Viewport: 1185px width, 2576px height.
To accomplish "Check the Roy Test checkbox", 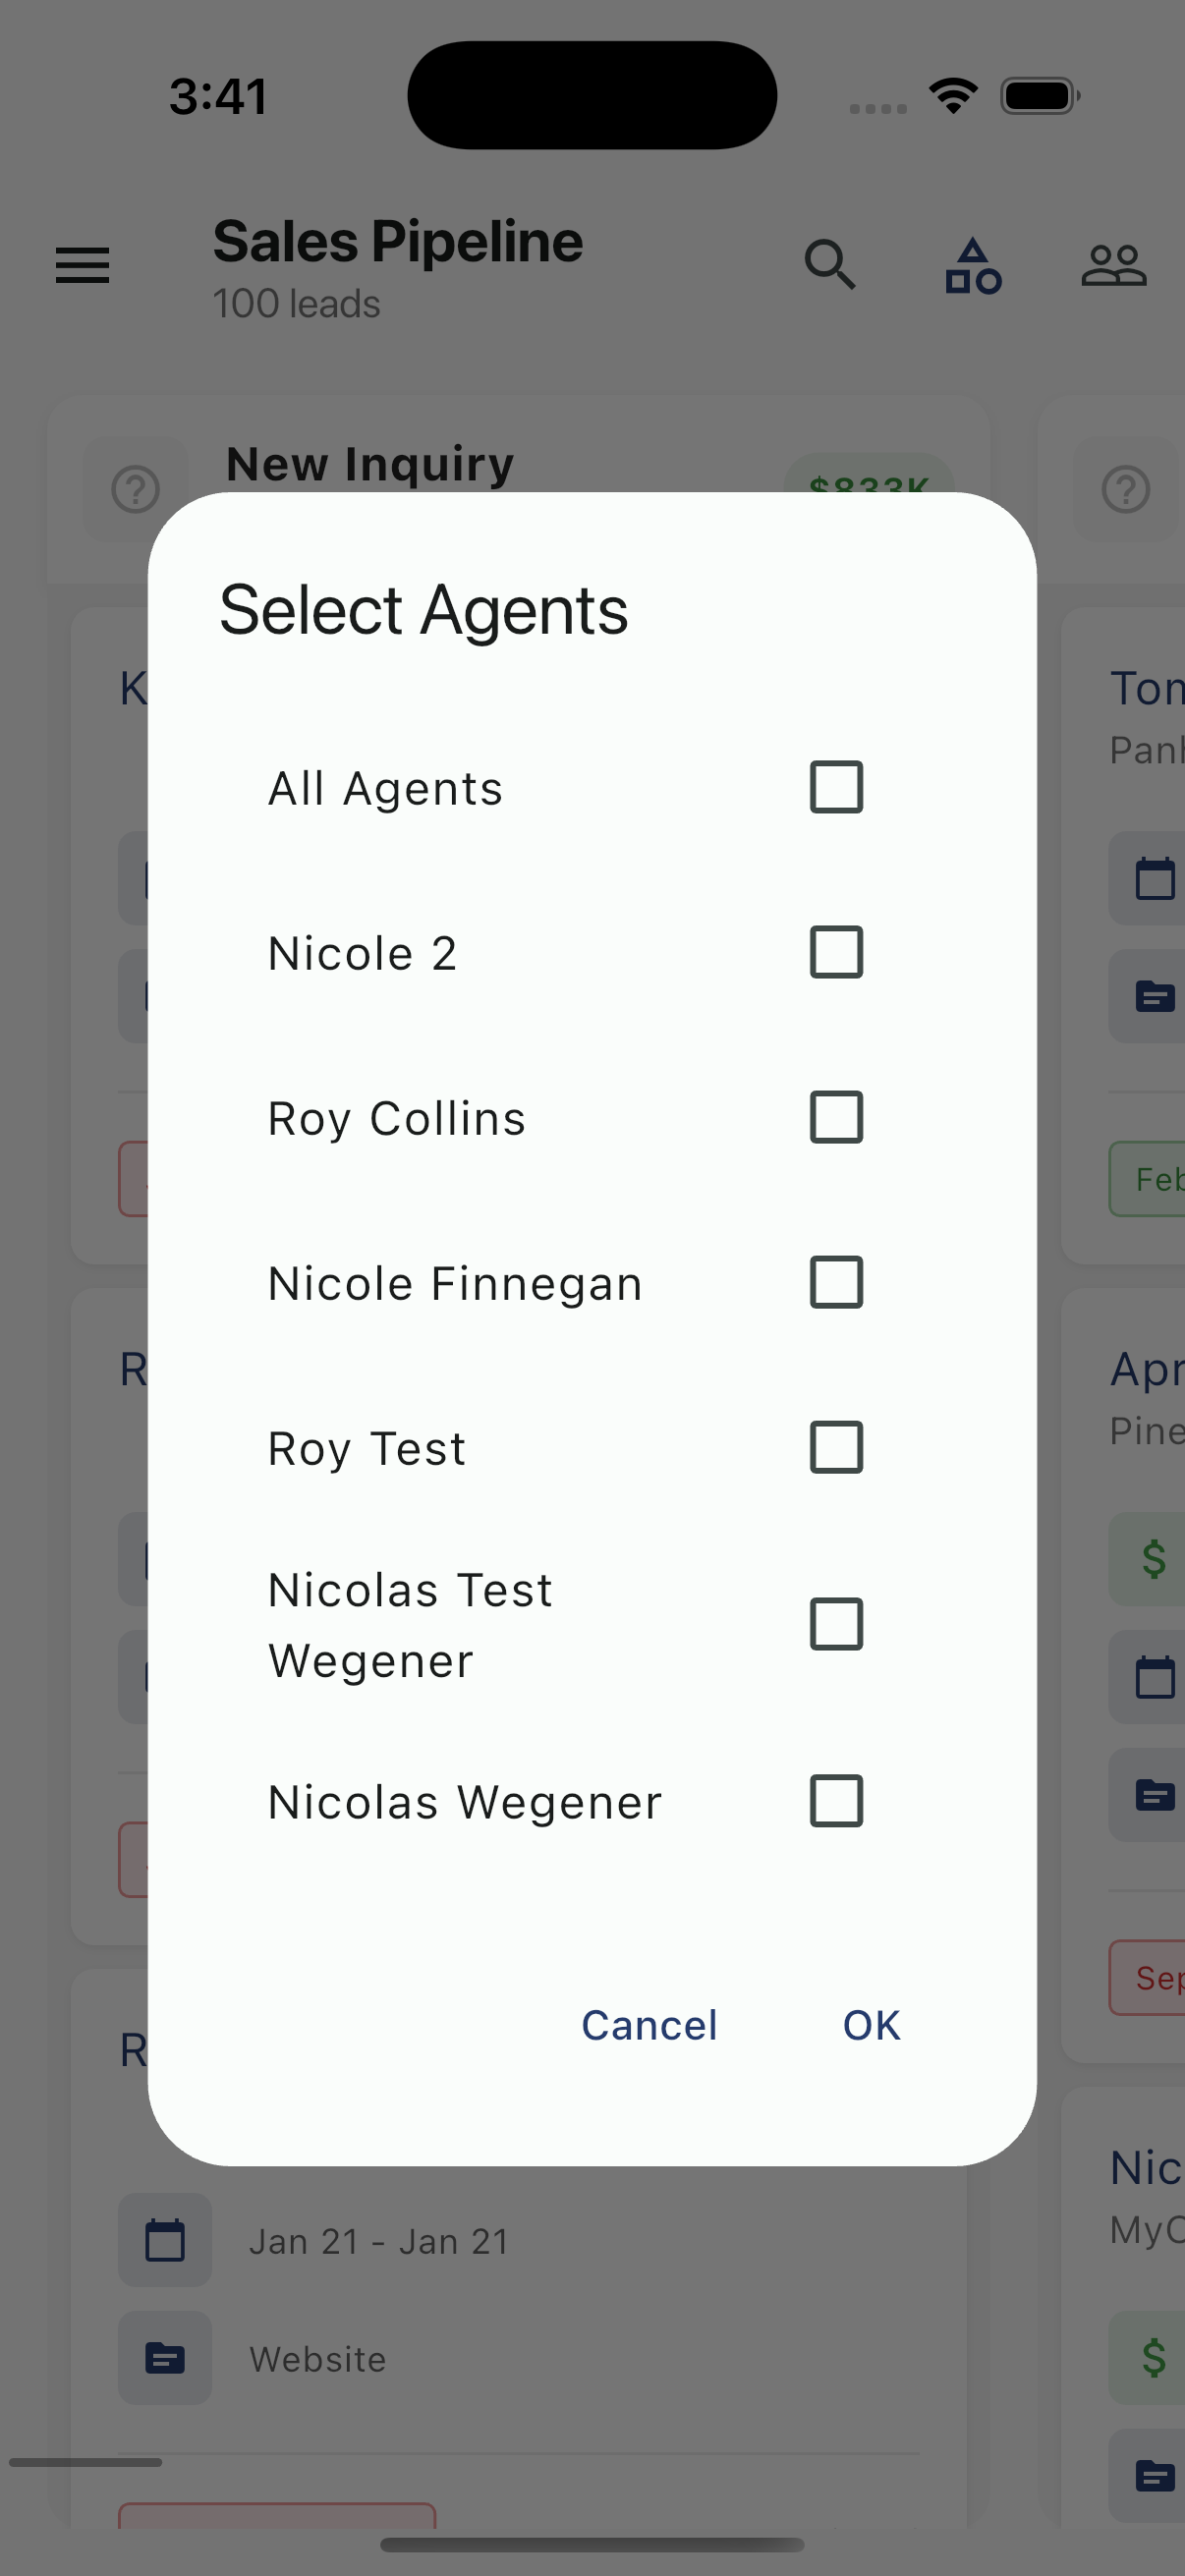I will click(836, 1447).
